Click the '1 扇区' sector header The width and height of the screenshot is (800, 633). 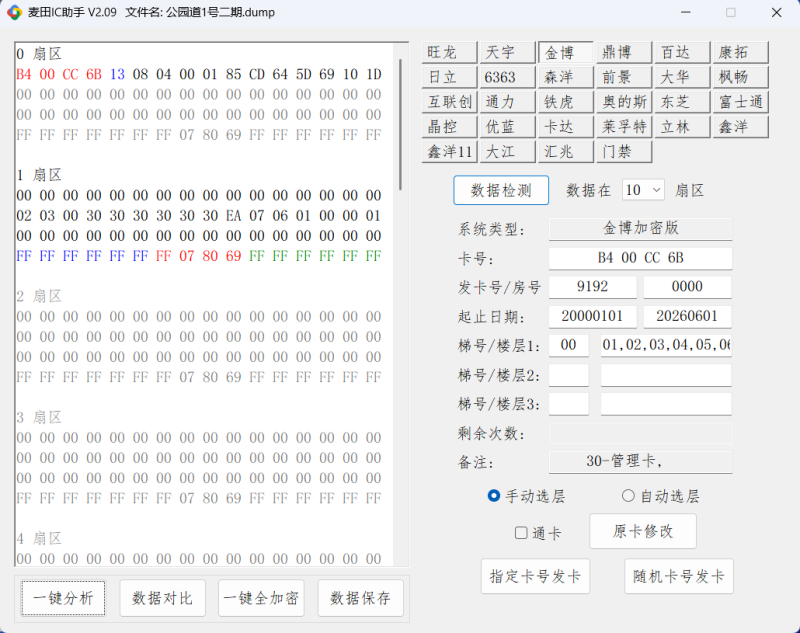click(x=39, y=175)
